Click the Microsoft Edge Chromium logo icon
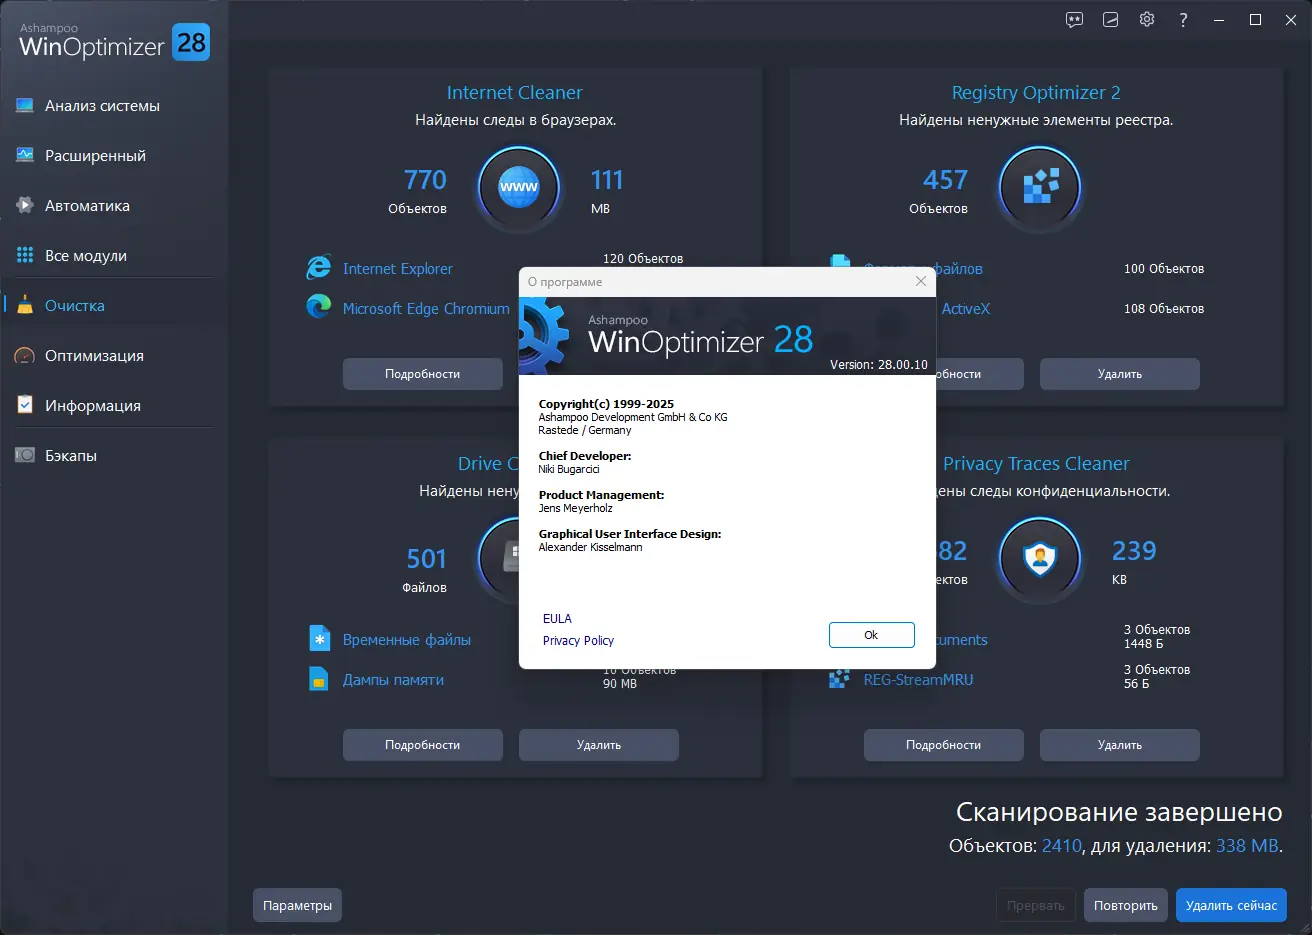 click(318, 307)
